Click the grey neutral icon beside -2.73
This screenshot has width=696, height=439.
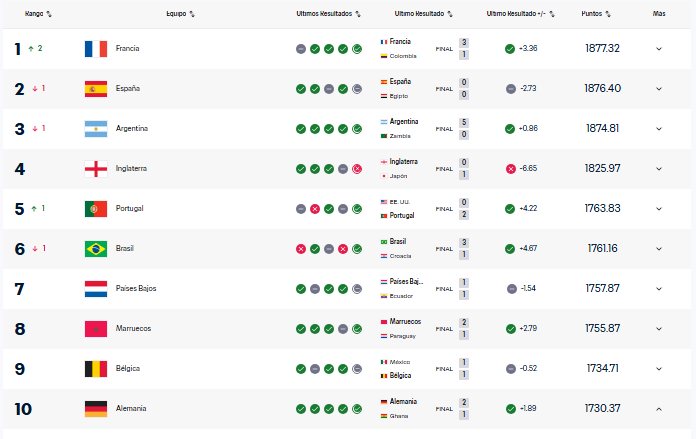(510, 89)
